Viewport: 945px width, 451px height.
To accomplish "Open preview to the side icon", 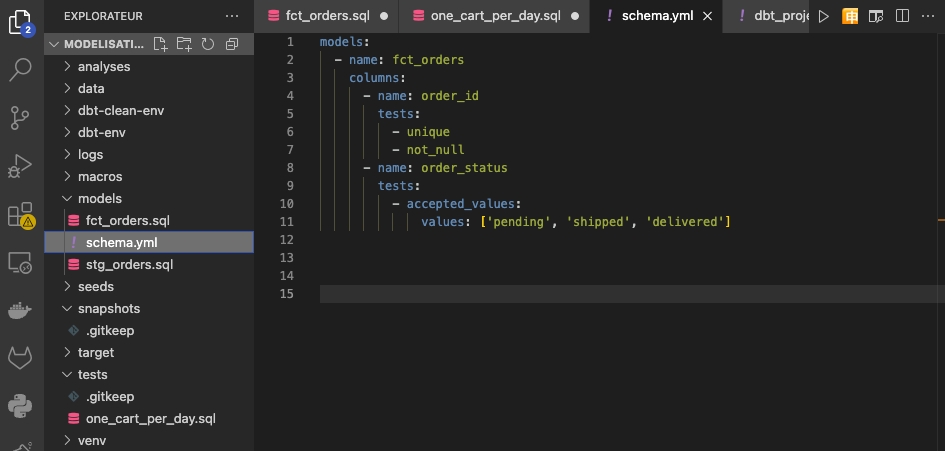I will point(876,16).
